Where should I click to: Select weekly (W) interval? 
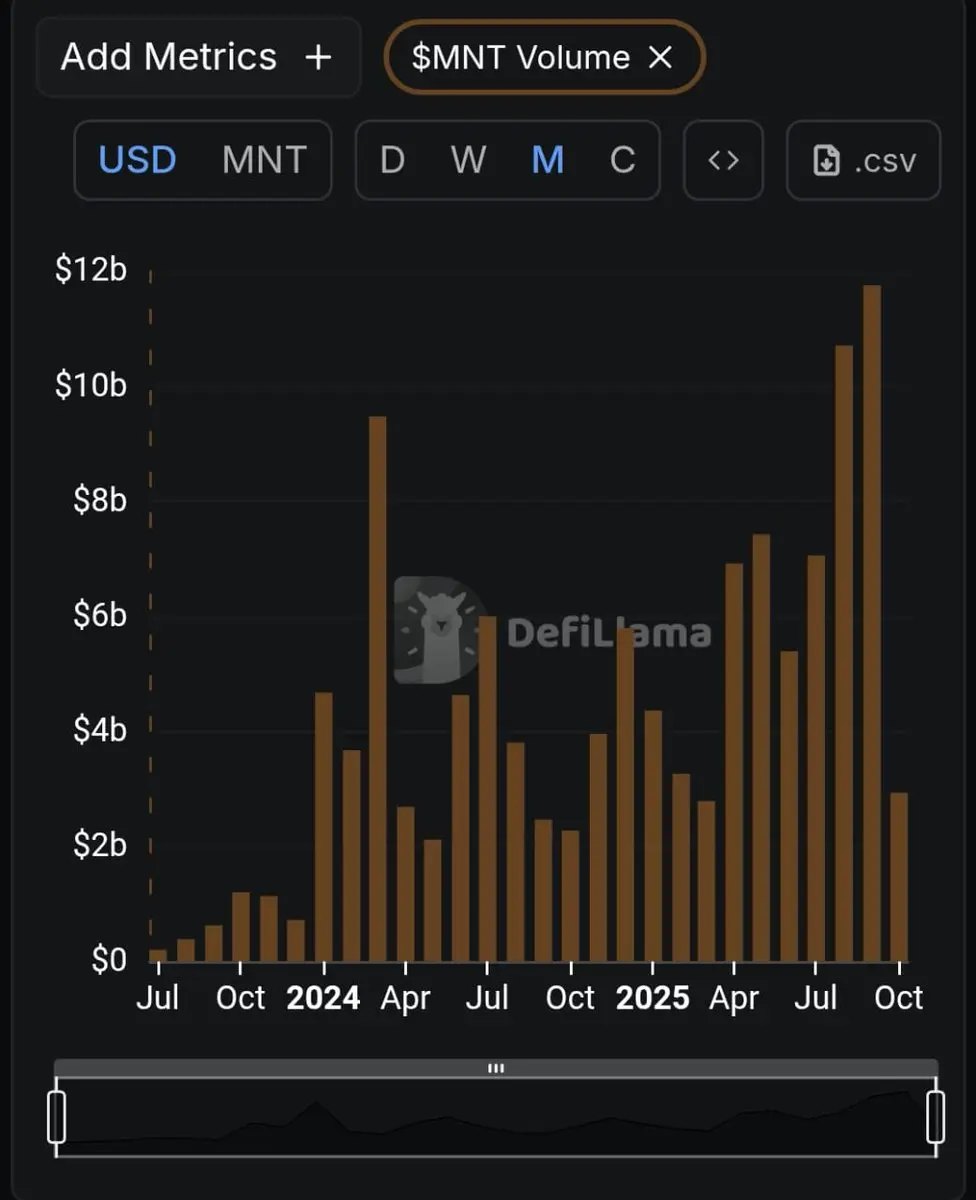[x=468, y=160]
